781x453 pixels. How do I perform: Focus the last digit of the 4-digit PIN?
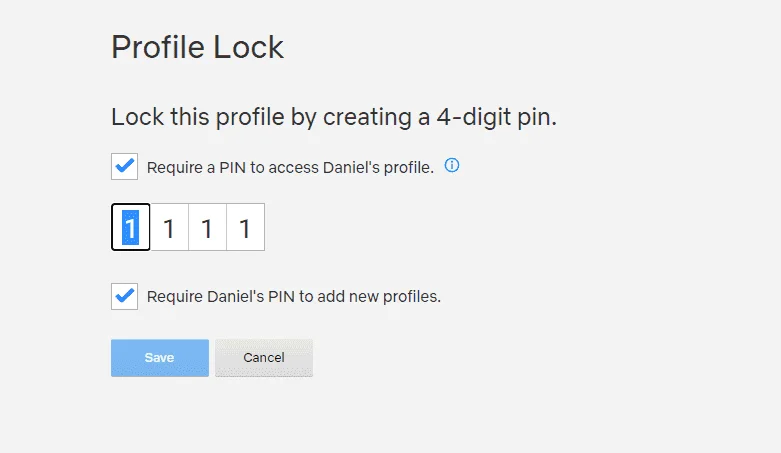pyautogui.click(x=246, y=227)
